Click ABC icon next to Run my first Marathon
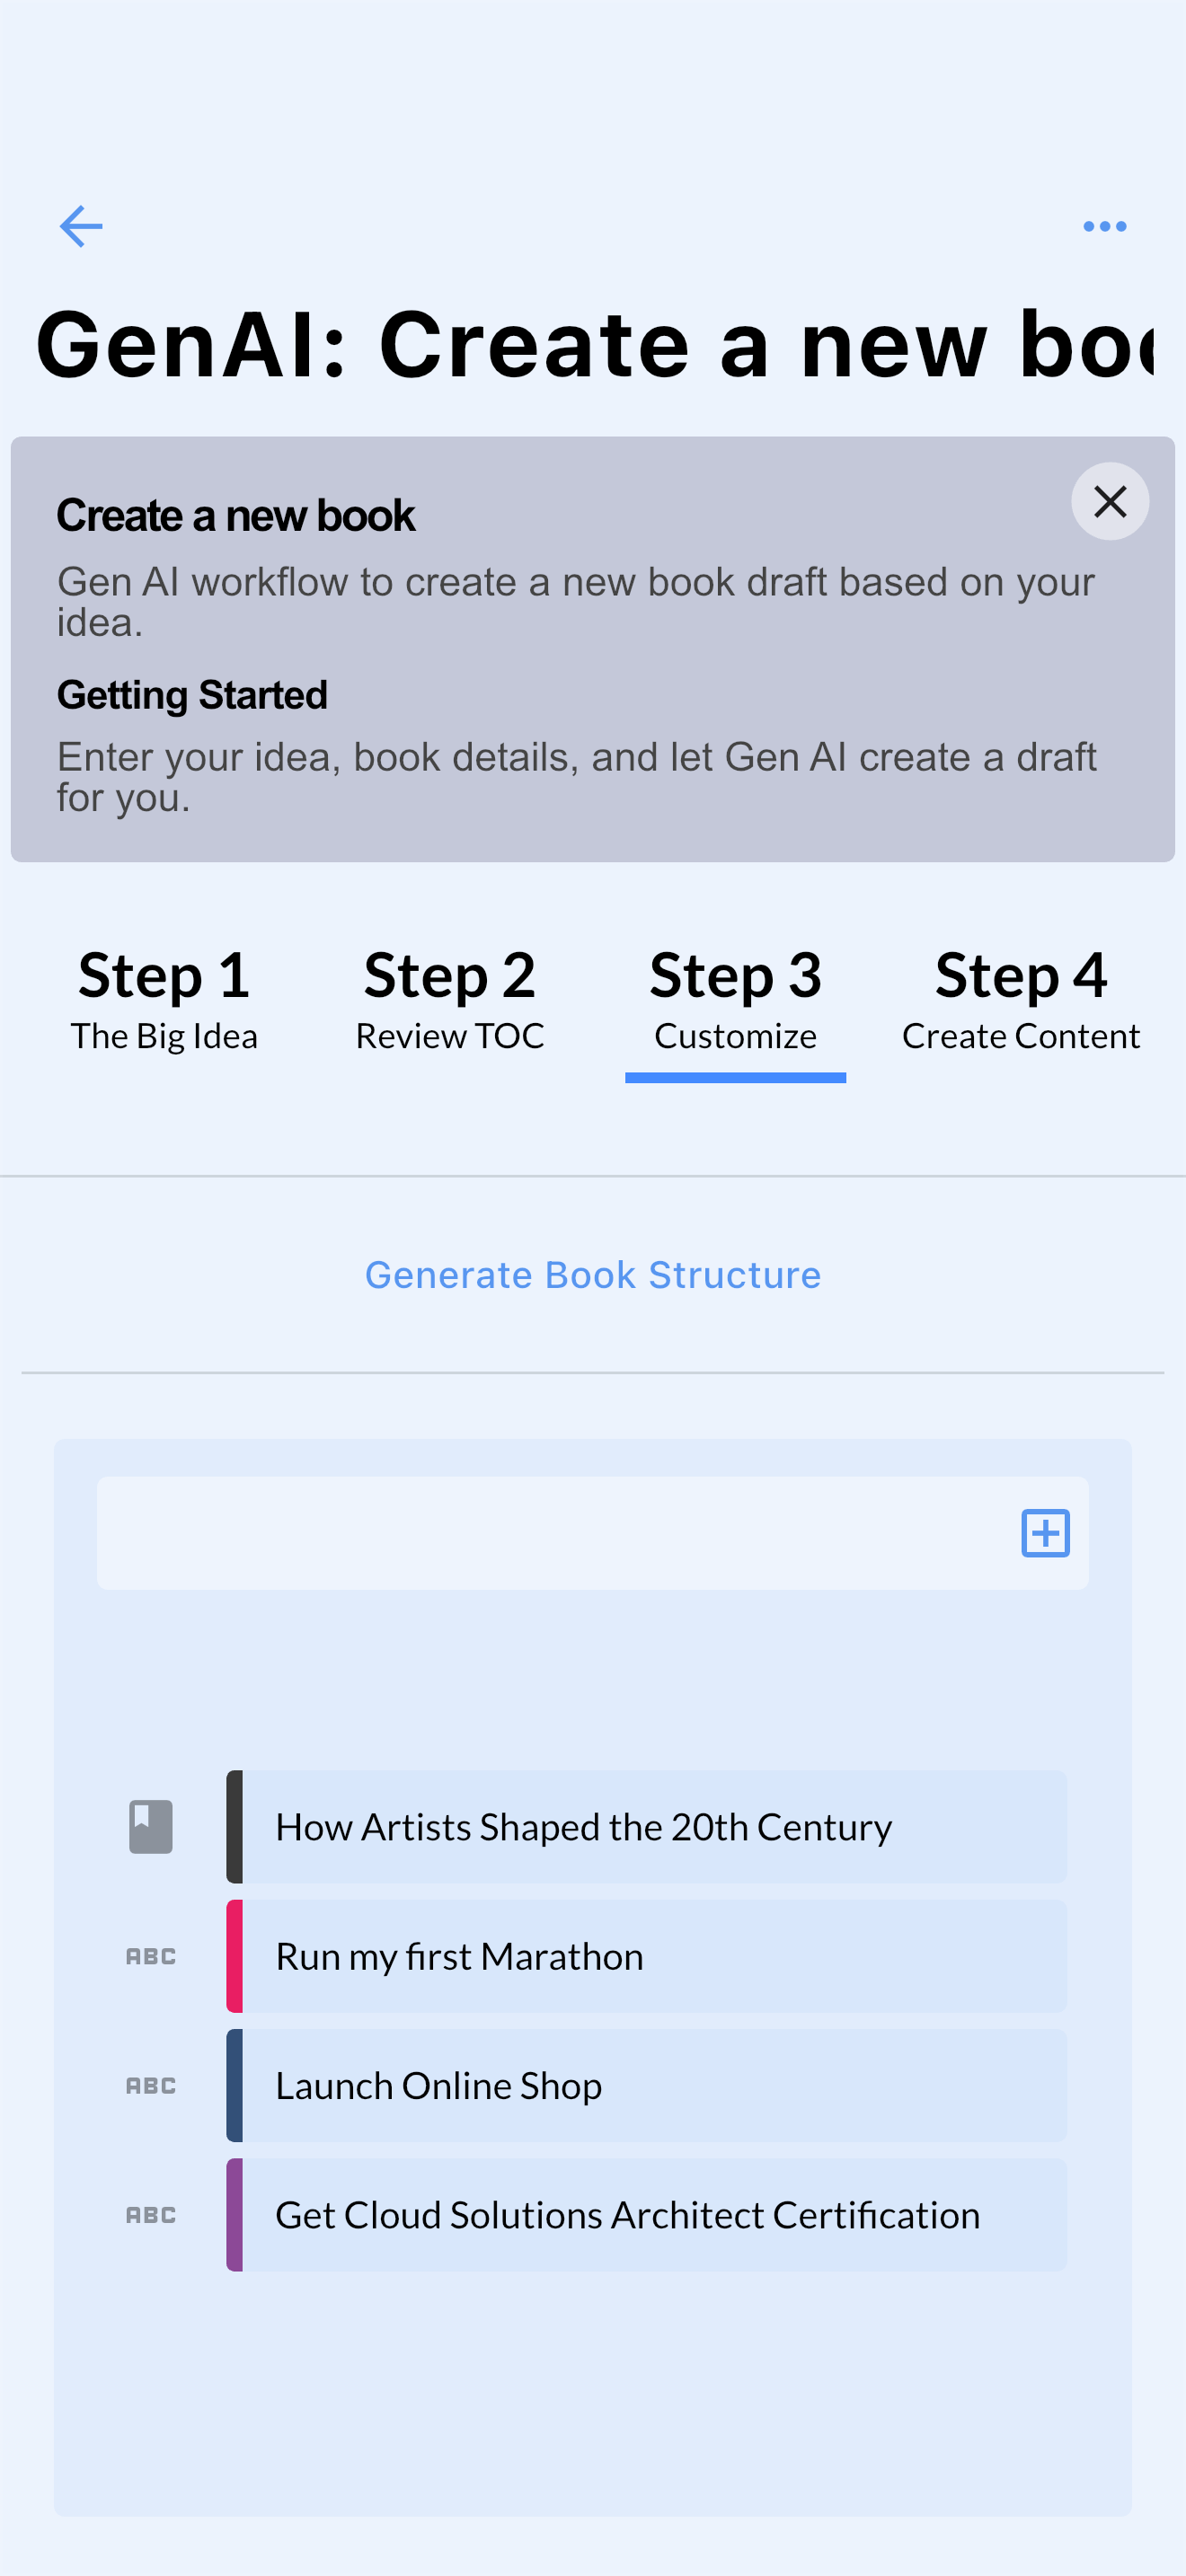The width and height of the screenshot is (1186, 2576). (x=151, y=1956)
